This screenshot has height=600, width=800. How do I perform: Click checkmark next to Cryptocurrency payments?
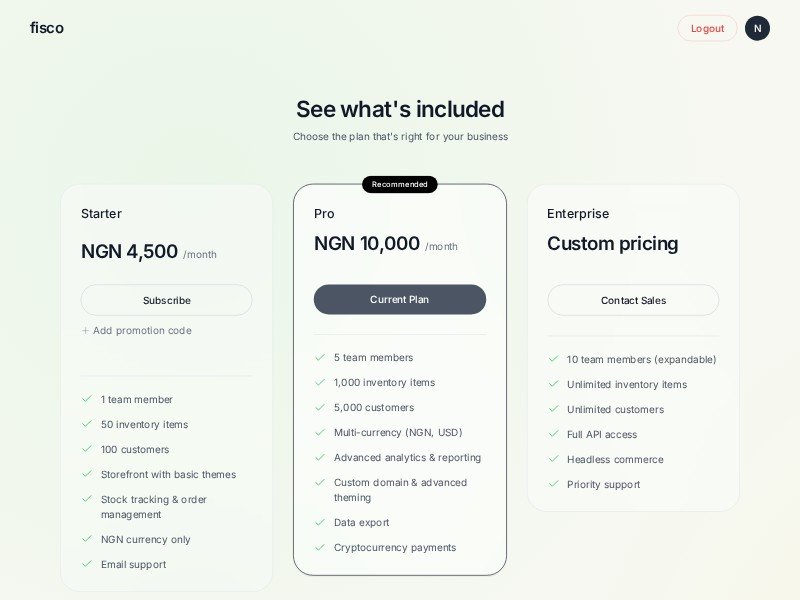[x=320, y=547]
